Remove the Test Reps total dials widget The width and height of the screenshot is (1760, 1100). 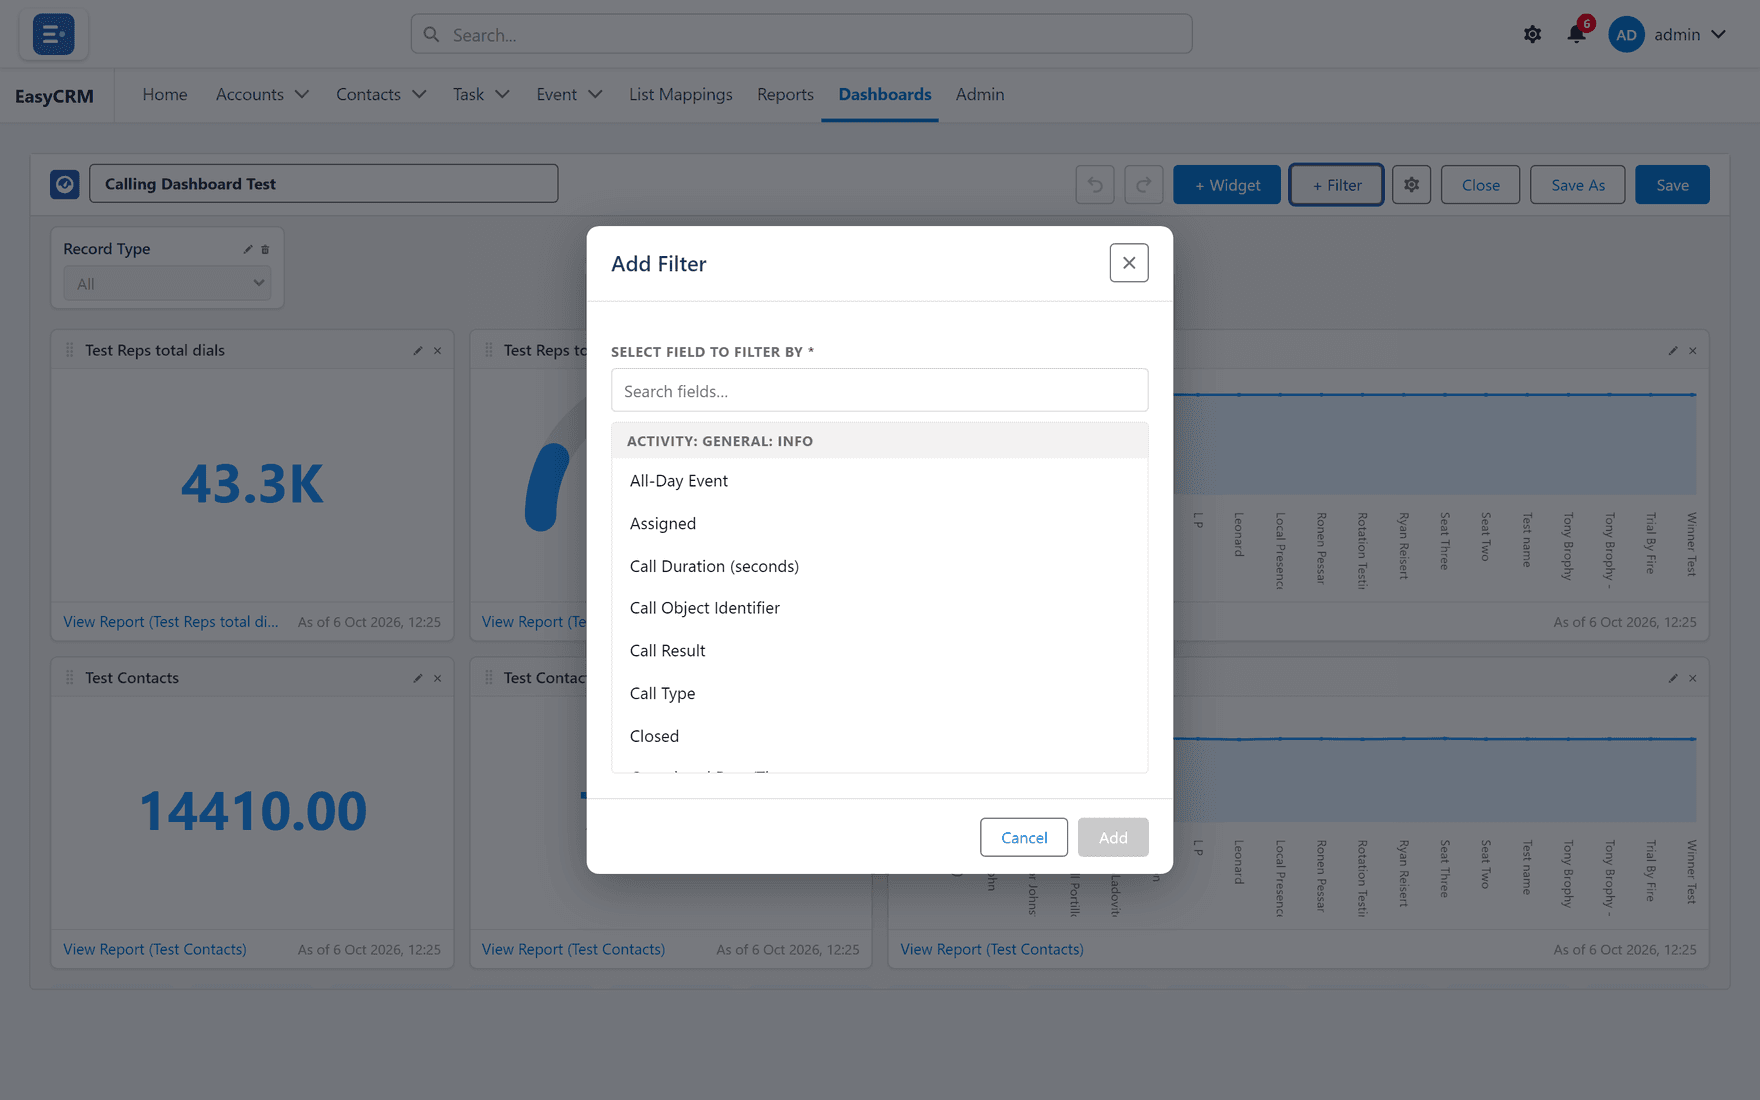click(437, 351)
